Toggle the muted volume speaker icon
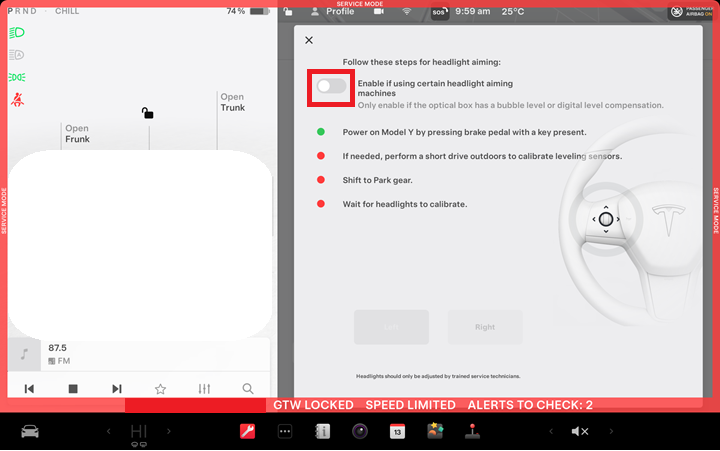The height and width of the screenshot is (451, 720). click(579, 431)
